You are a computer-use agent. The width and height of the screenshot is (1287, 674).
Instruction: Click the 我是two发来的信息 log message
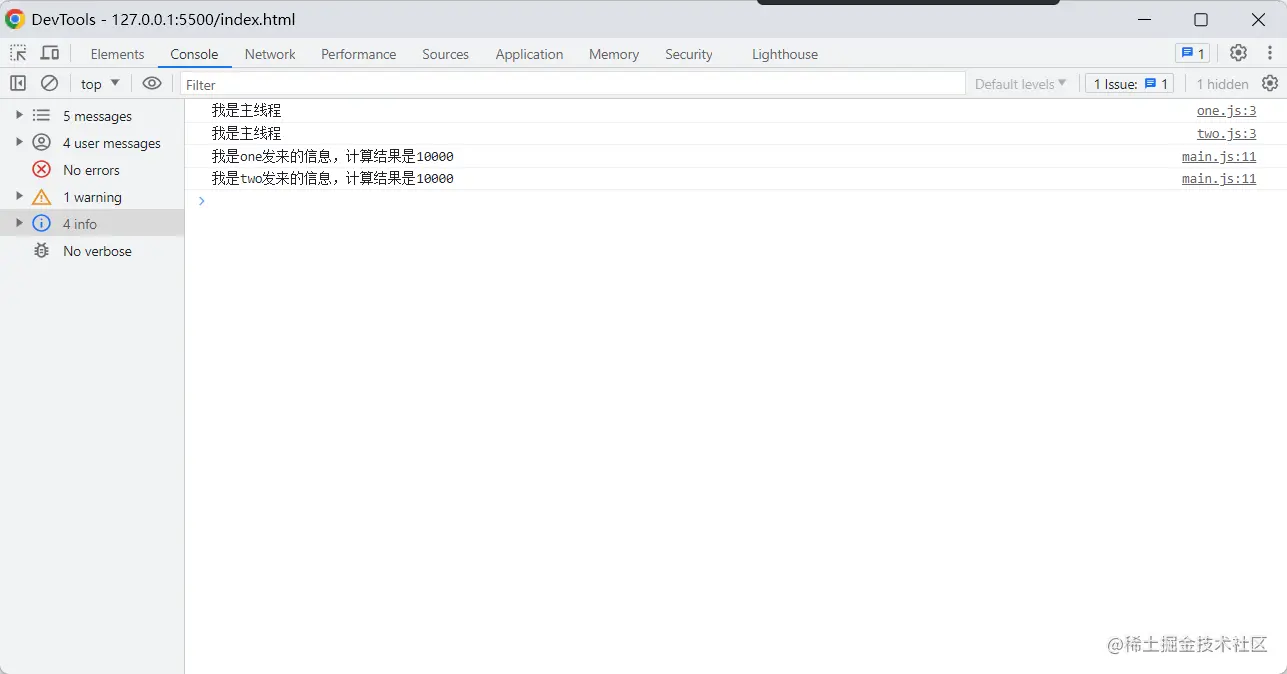click(332, 178)
